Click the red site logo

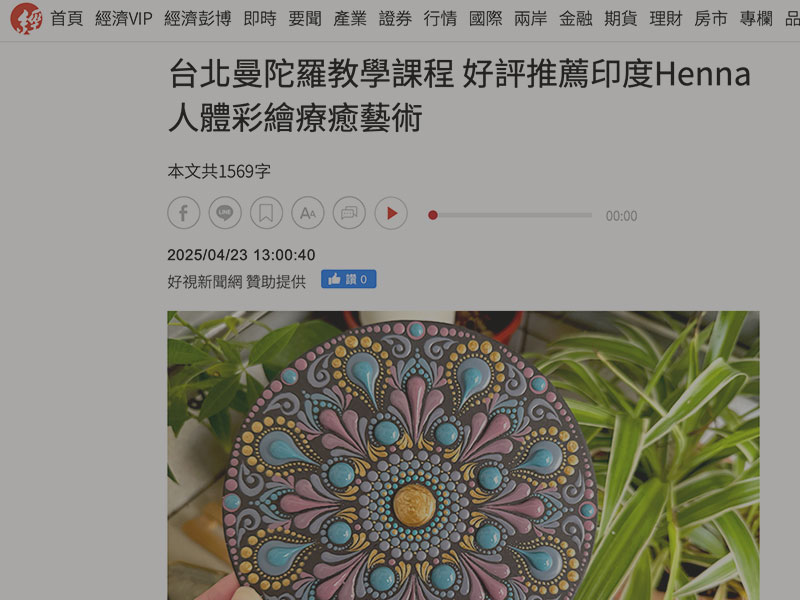pos(26,19)
